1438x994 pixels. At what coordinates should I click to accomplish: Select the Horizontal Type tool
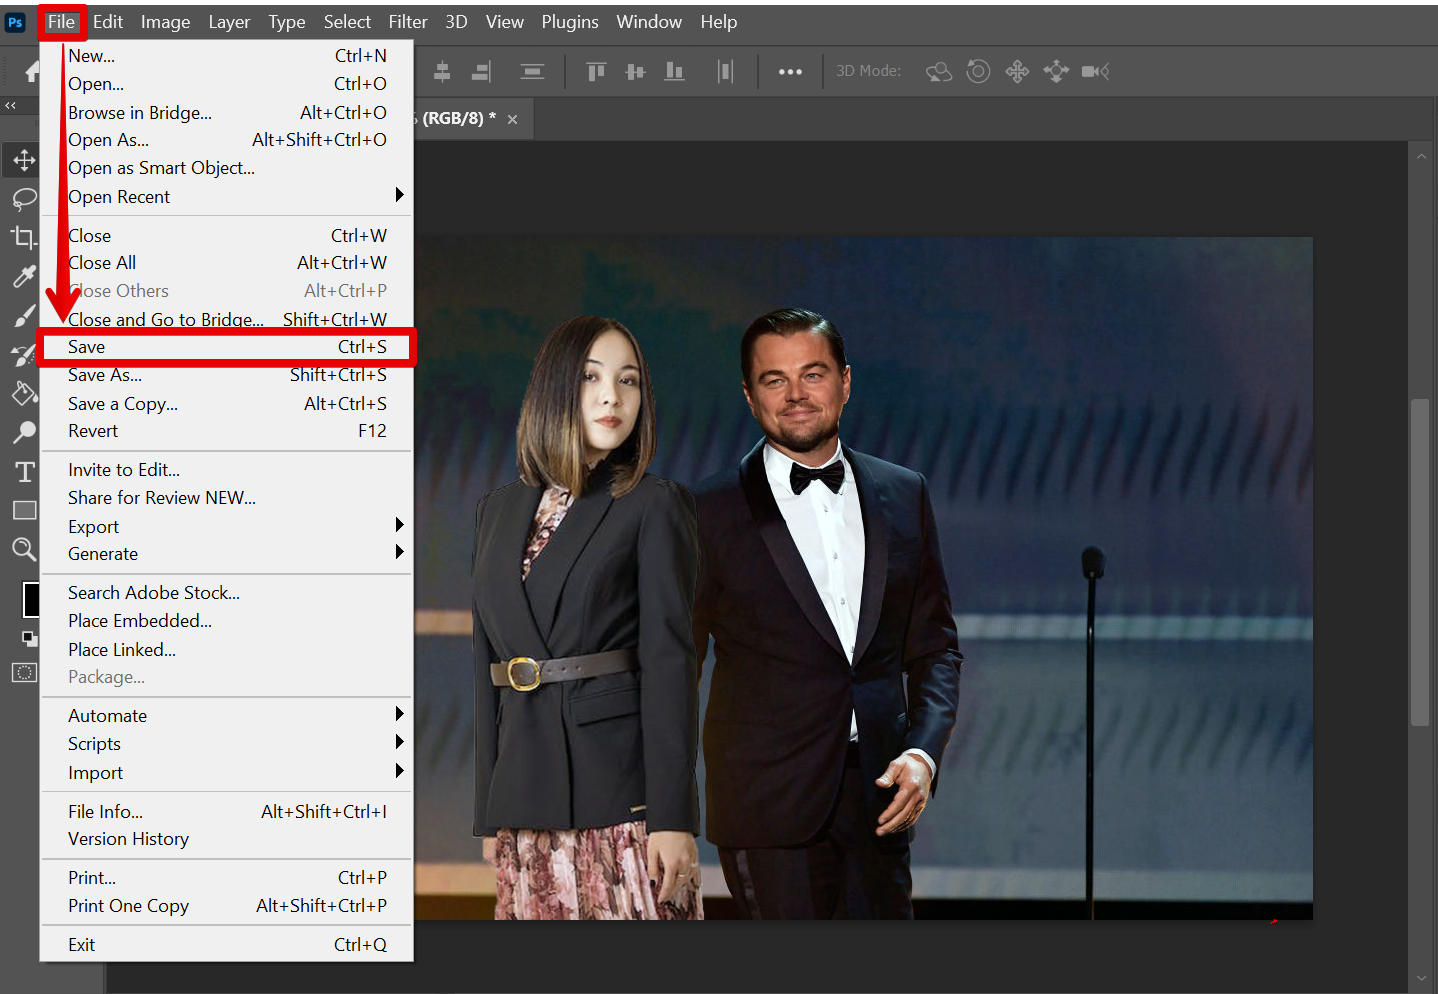tap(24, 472)
